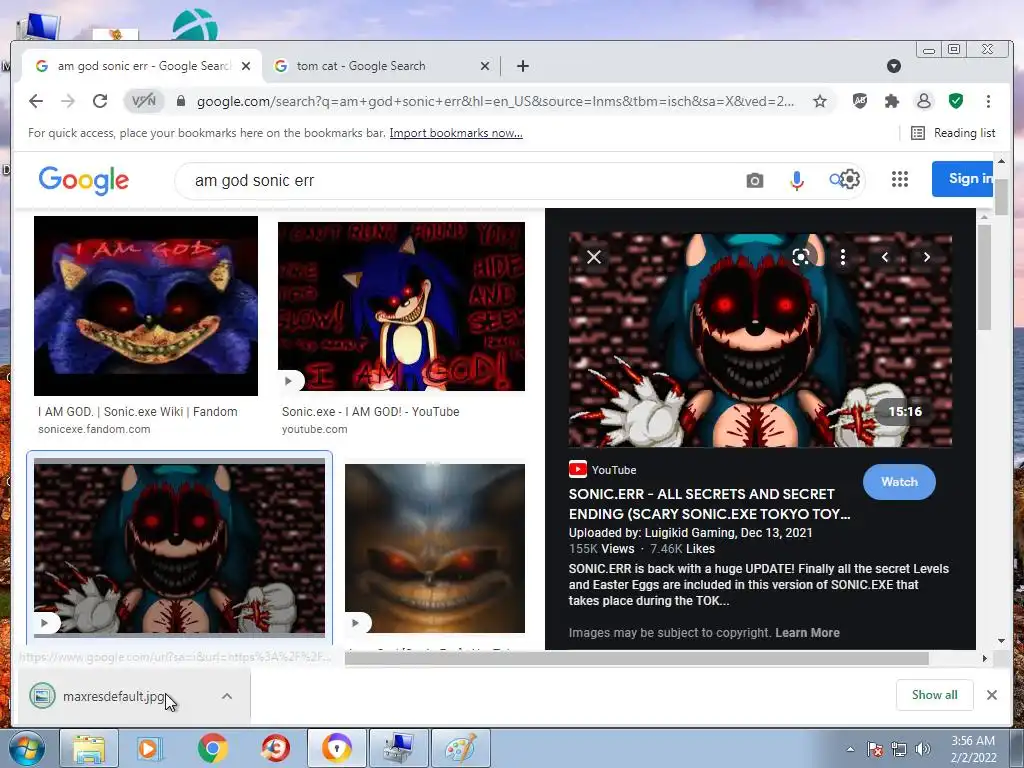Click the search box with 'am god sonic err'
The image size is (1024, 768).
tap(457, 181)
